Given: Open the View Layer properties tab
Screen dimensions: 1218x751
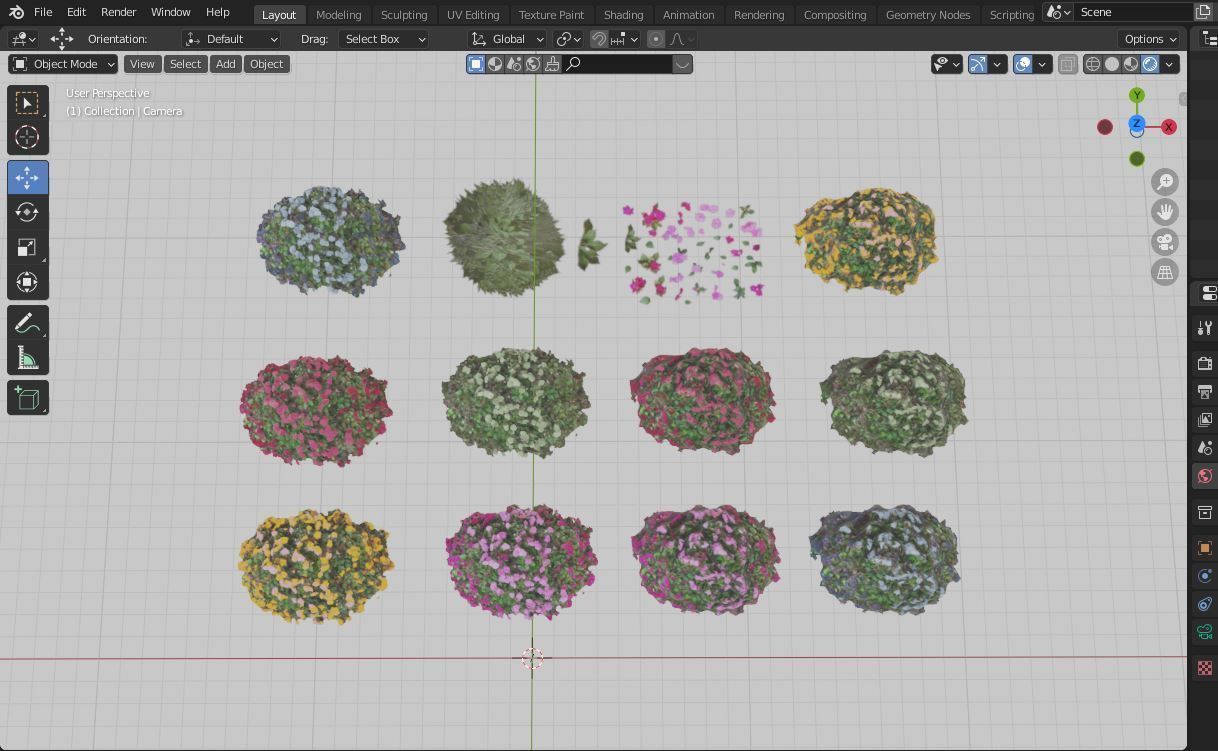Looking at the screenshot, I should pos(1205,419).
